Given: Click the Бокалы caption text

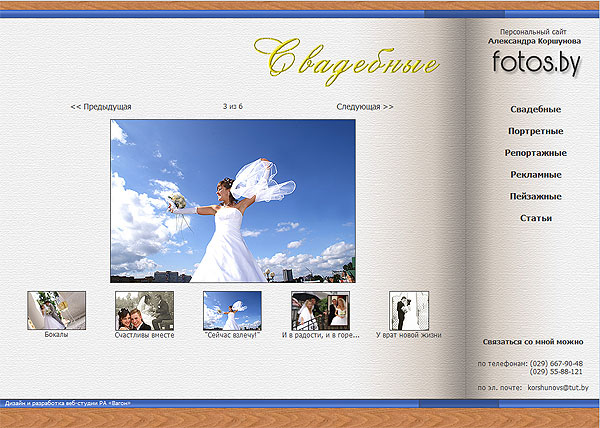Looking at the screenshot, I should pos(57,335).
